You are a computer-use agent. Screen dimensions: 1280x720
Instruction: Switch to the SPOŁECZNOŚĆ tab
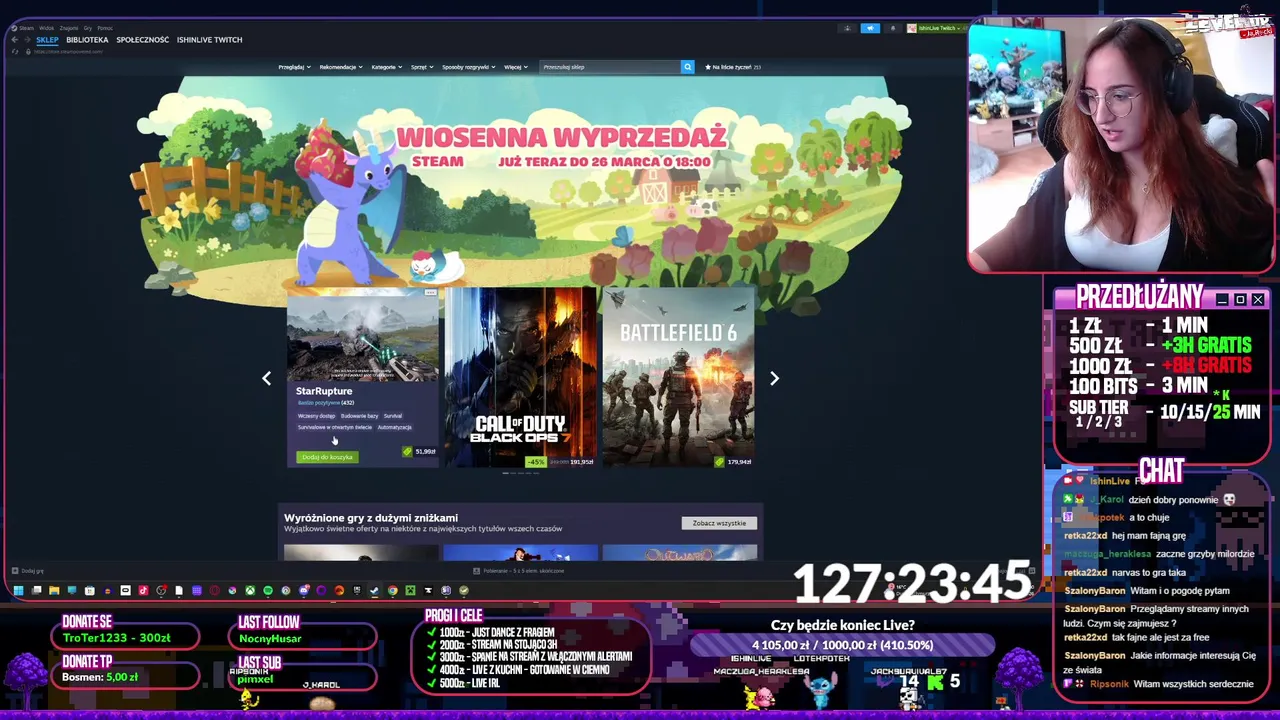143,40
